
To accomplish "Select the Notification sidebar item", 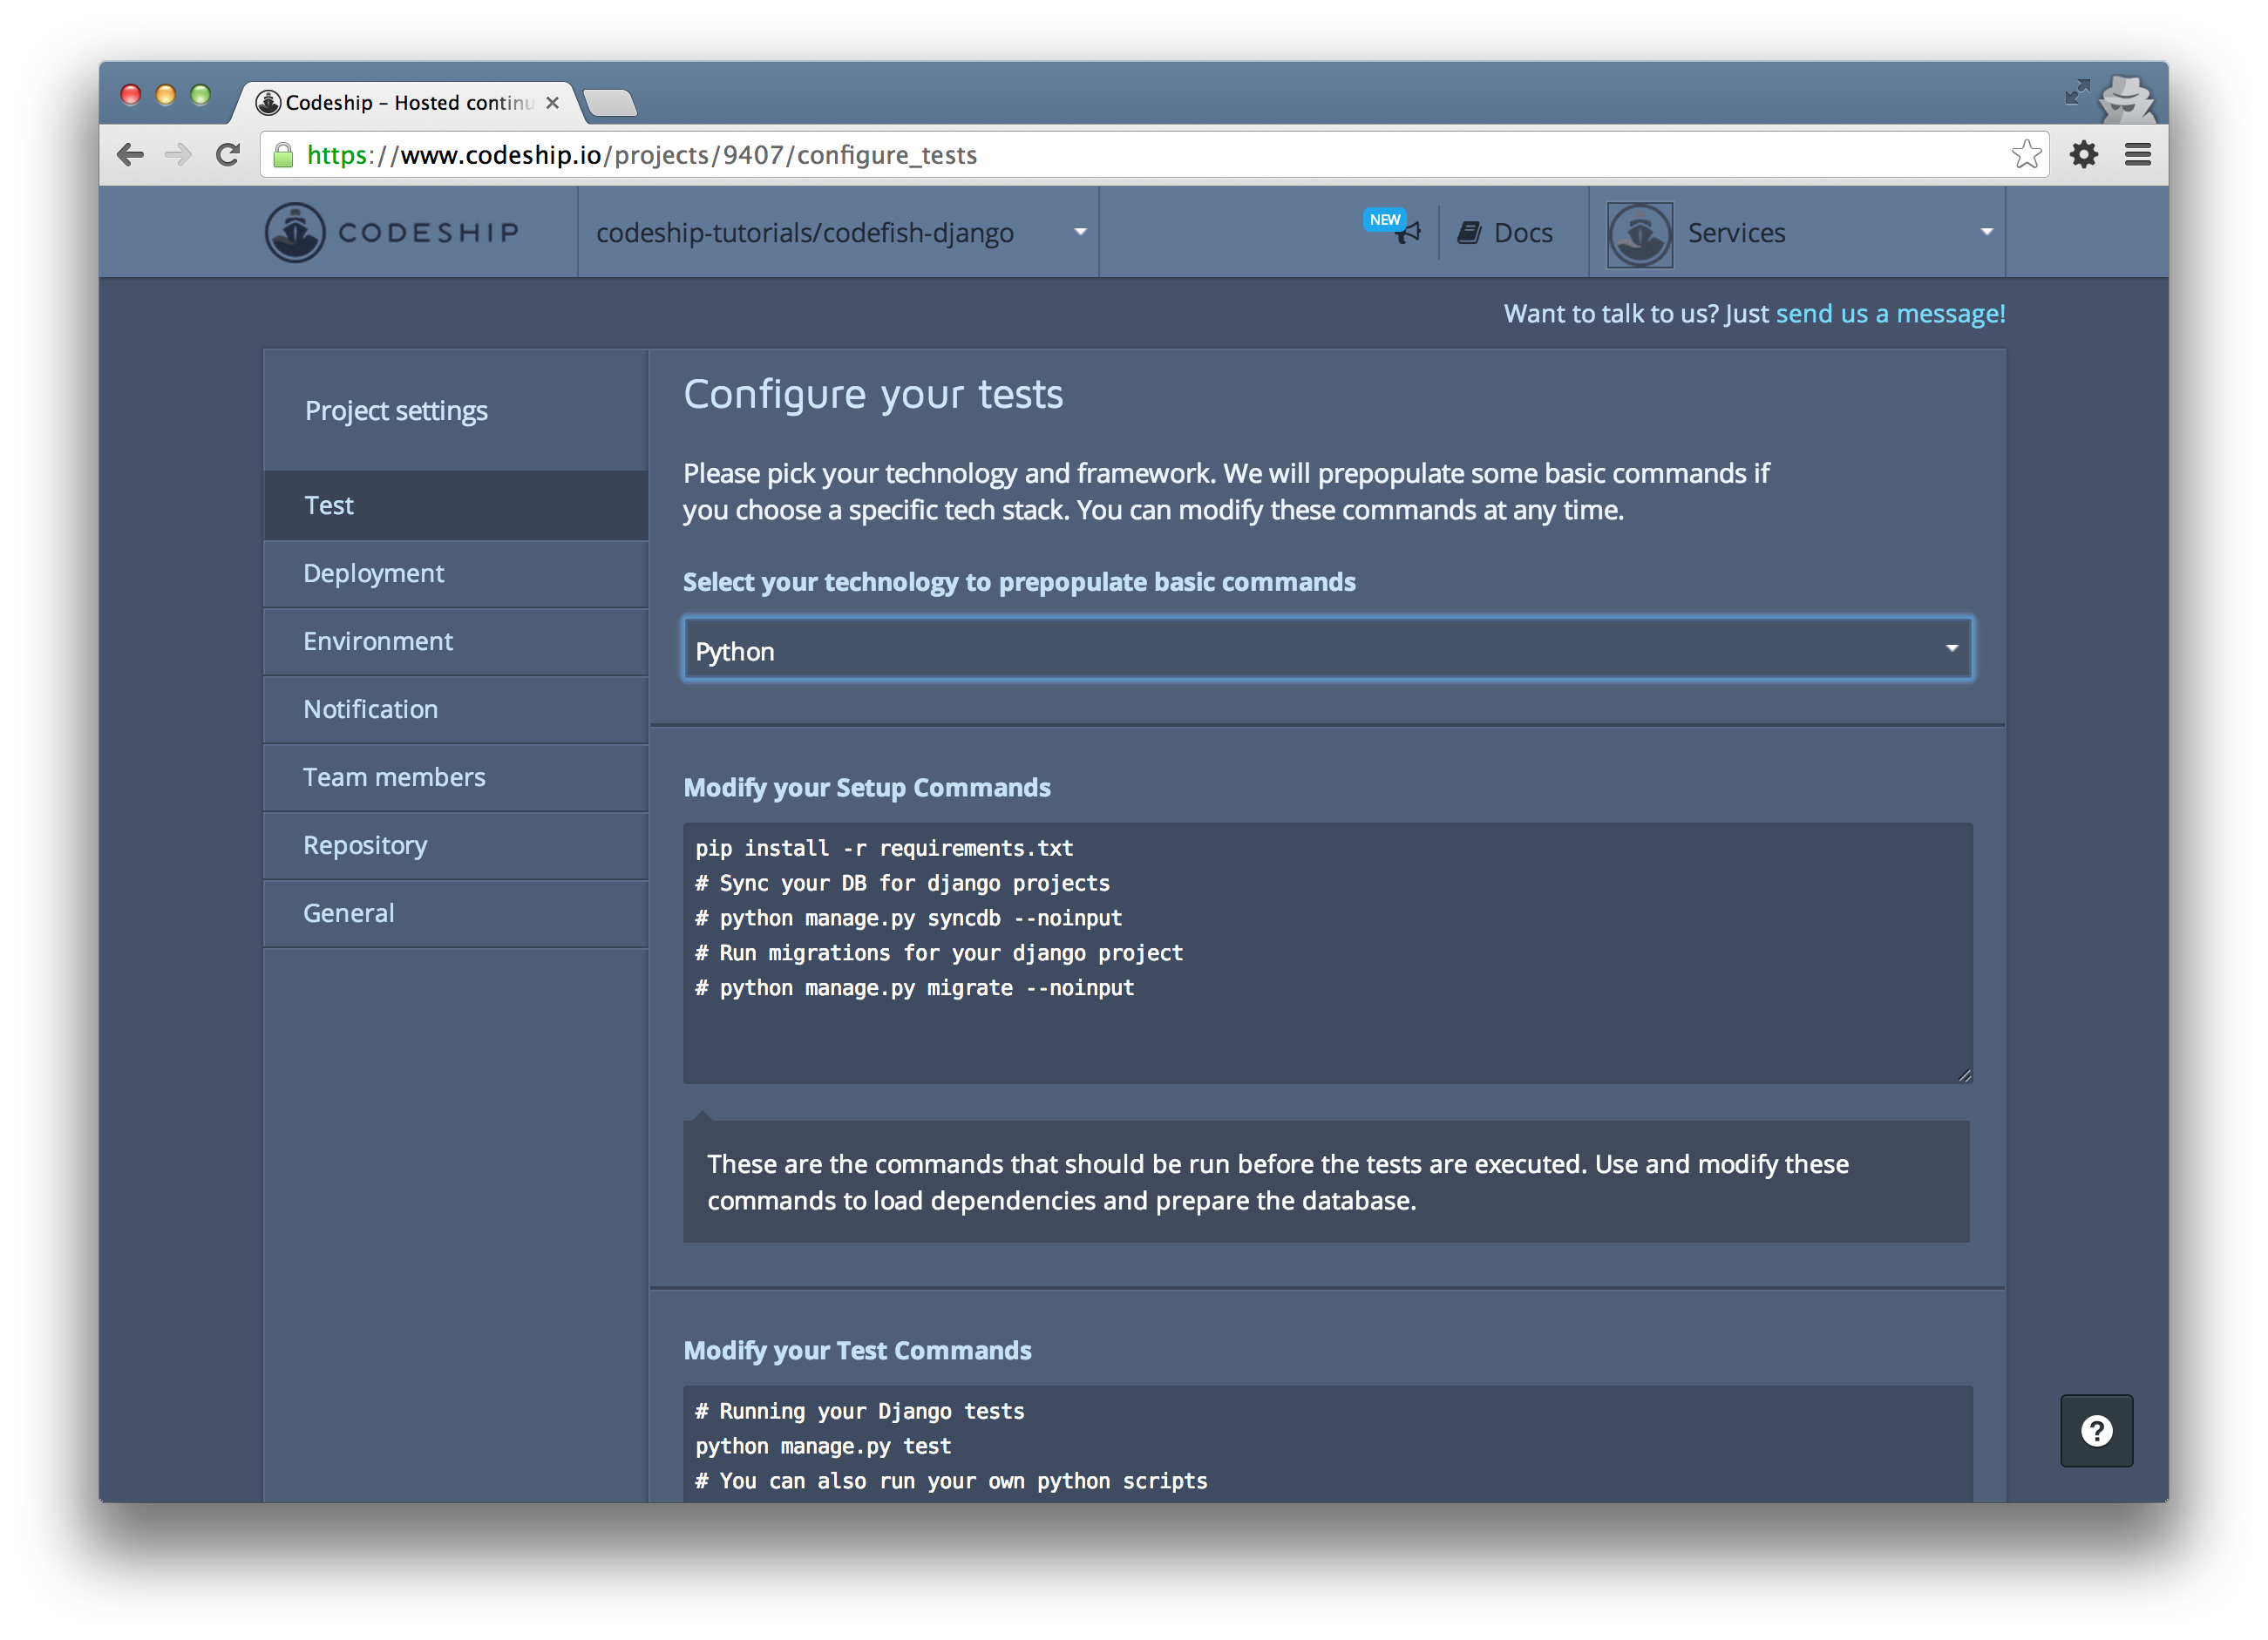I will [371, 709].
